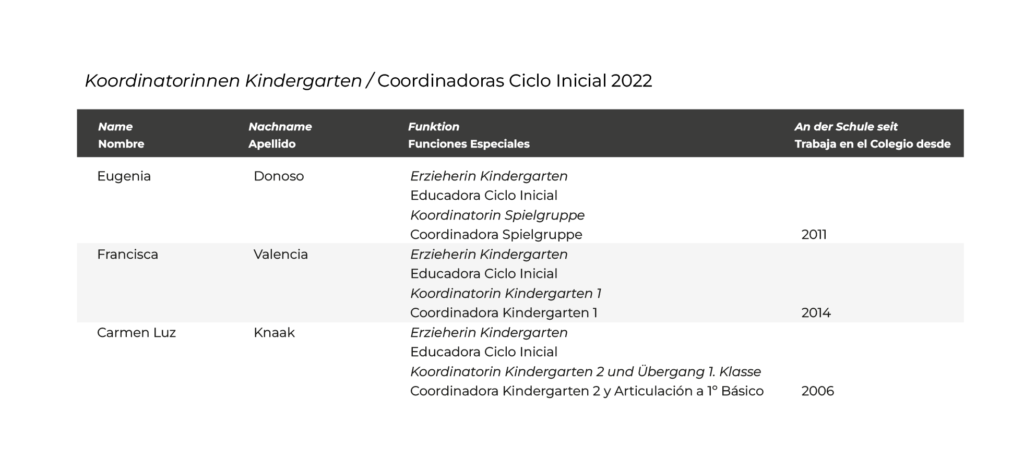This screenshot has width=1024, height=471.
Task: Select the year 2011
Action: (x=815, y=235)
